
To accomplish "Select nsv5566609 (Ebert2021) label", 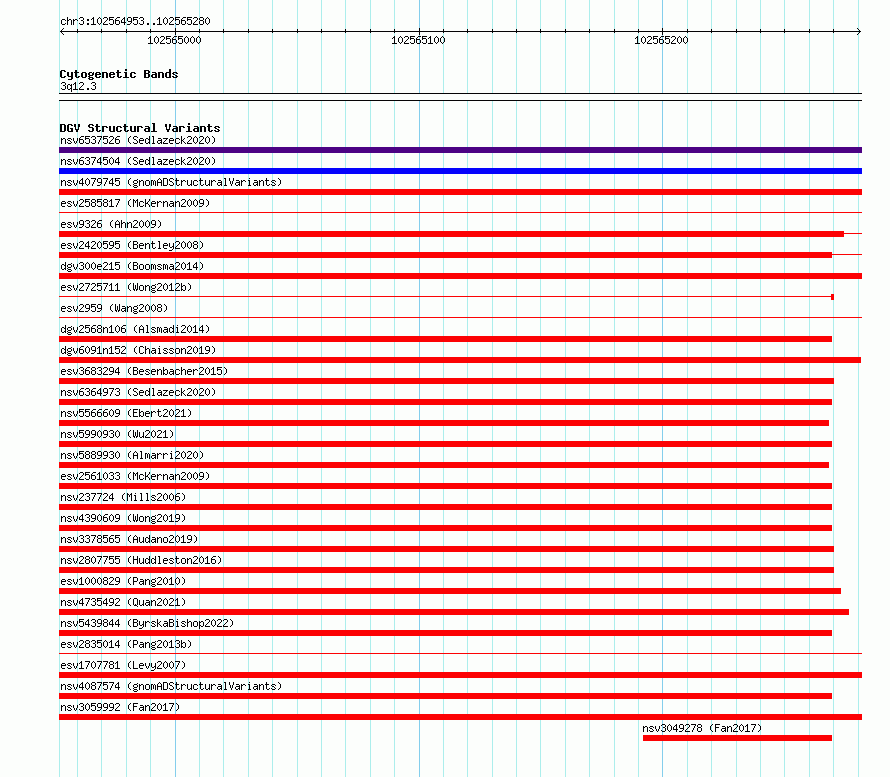I will [x=126, y=413].
